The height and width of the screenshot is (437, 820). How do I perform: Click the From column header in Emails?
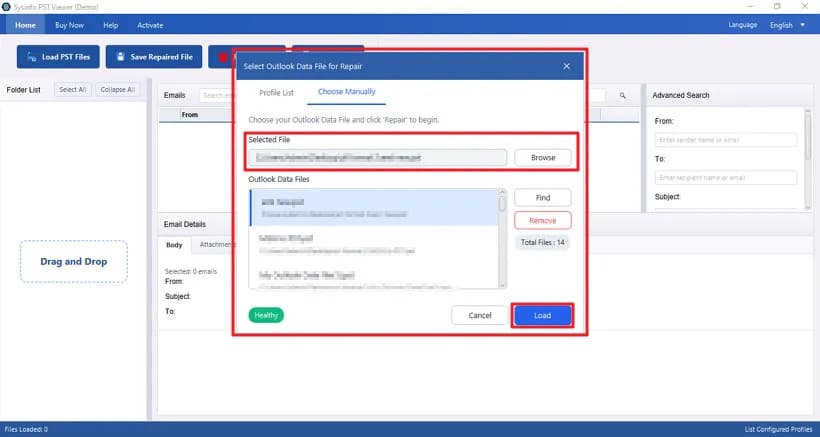(189, 114)
